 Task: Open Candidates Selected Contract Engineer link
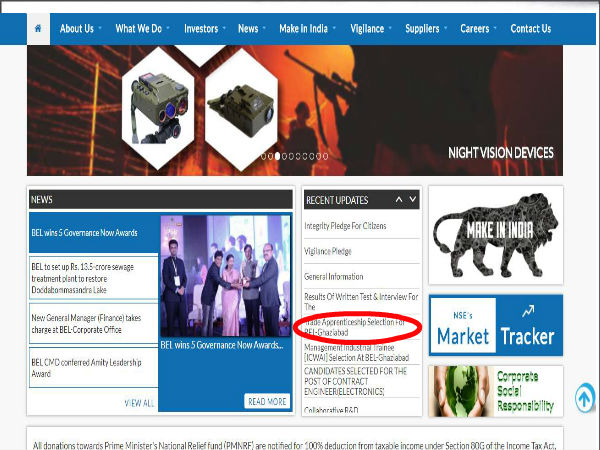pos(355,381)
